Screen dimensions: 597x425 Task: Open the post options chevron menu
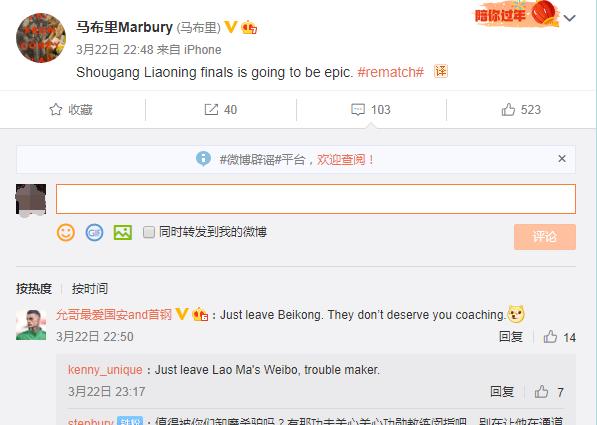tap(569, 18)
